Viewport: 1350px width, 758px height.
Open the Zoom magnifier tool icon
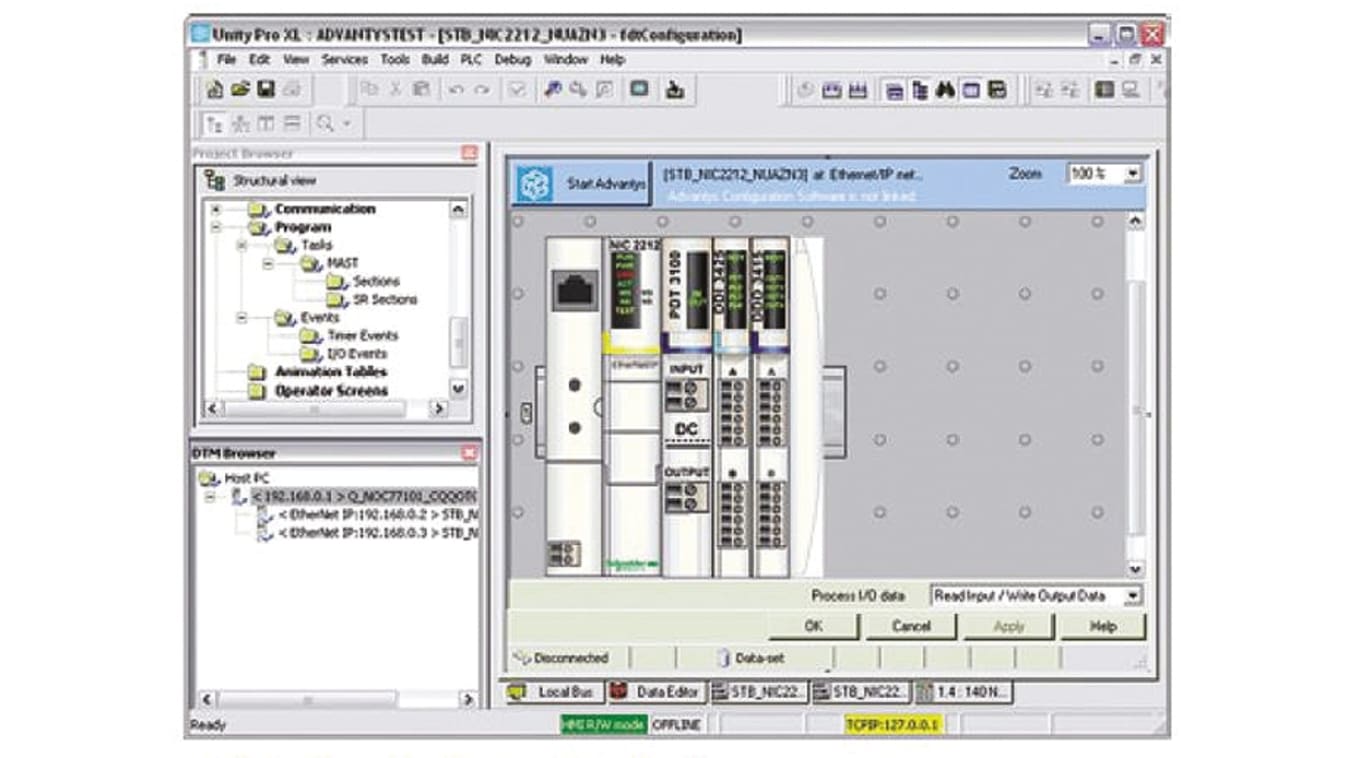(x=325, y=125)
